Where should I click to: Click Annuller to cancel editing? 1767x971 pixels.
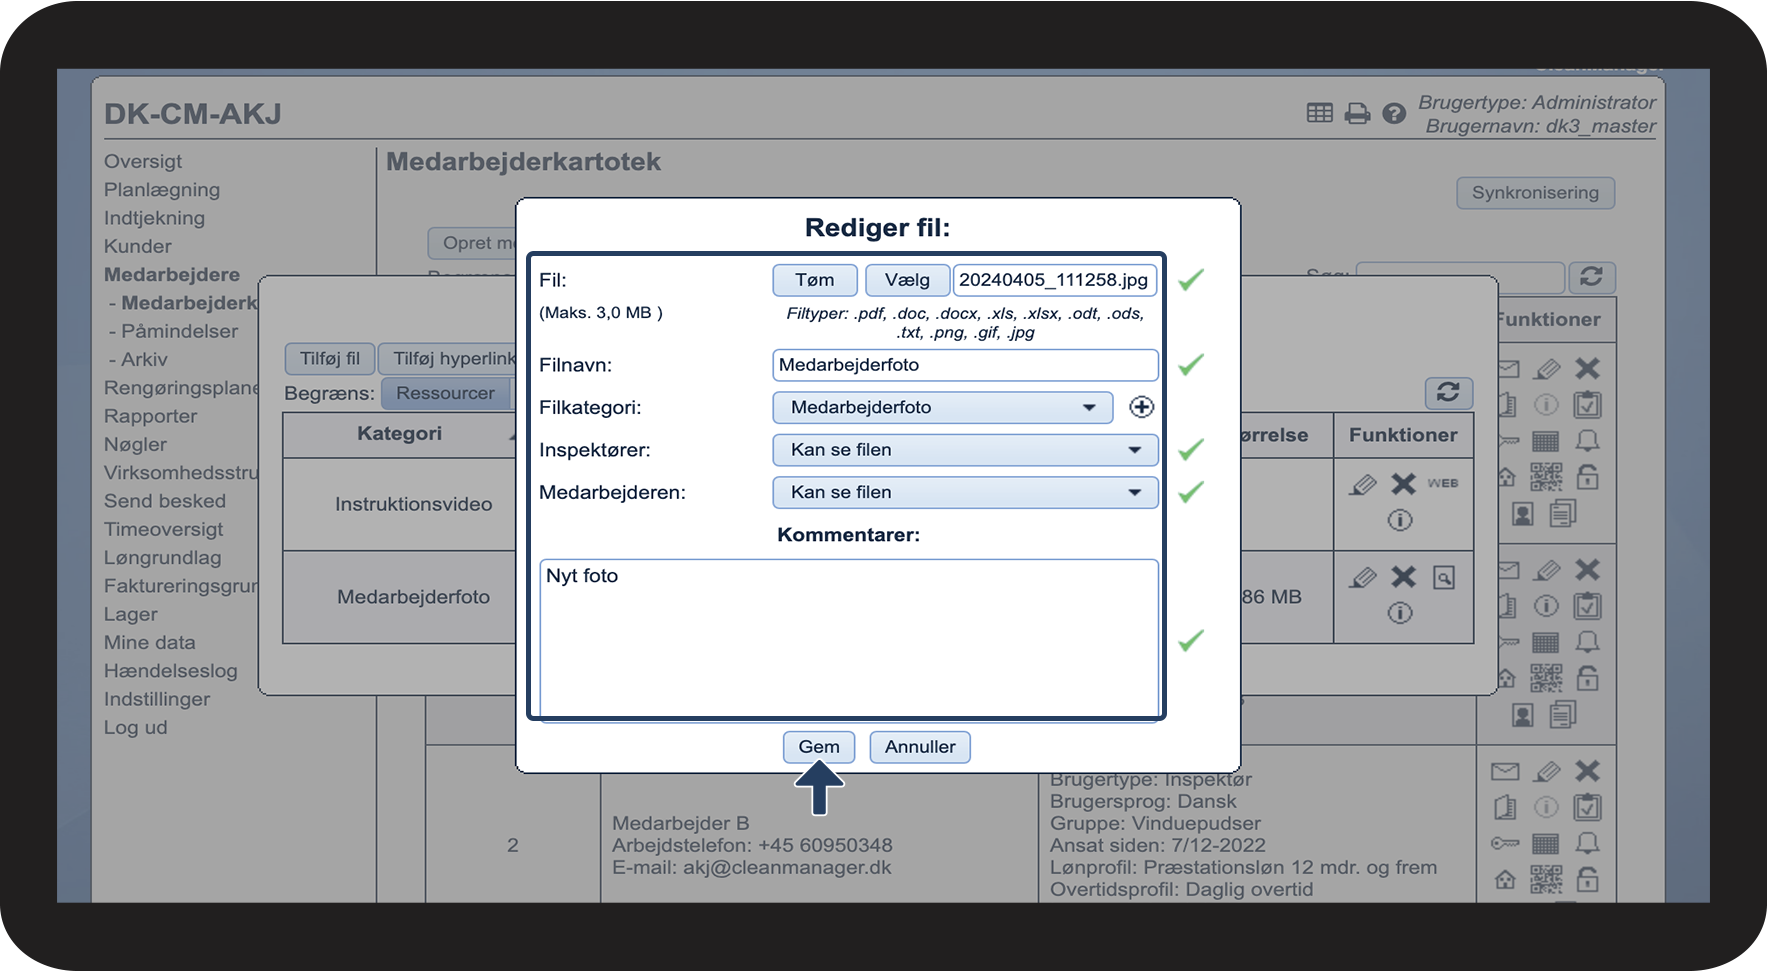(920, 747)
